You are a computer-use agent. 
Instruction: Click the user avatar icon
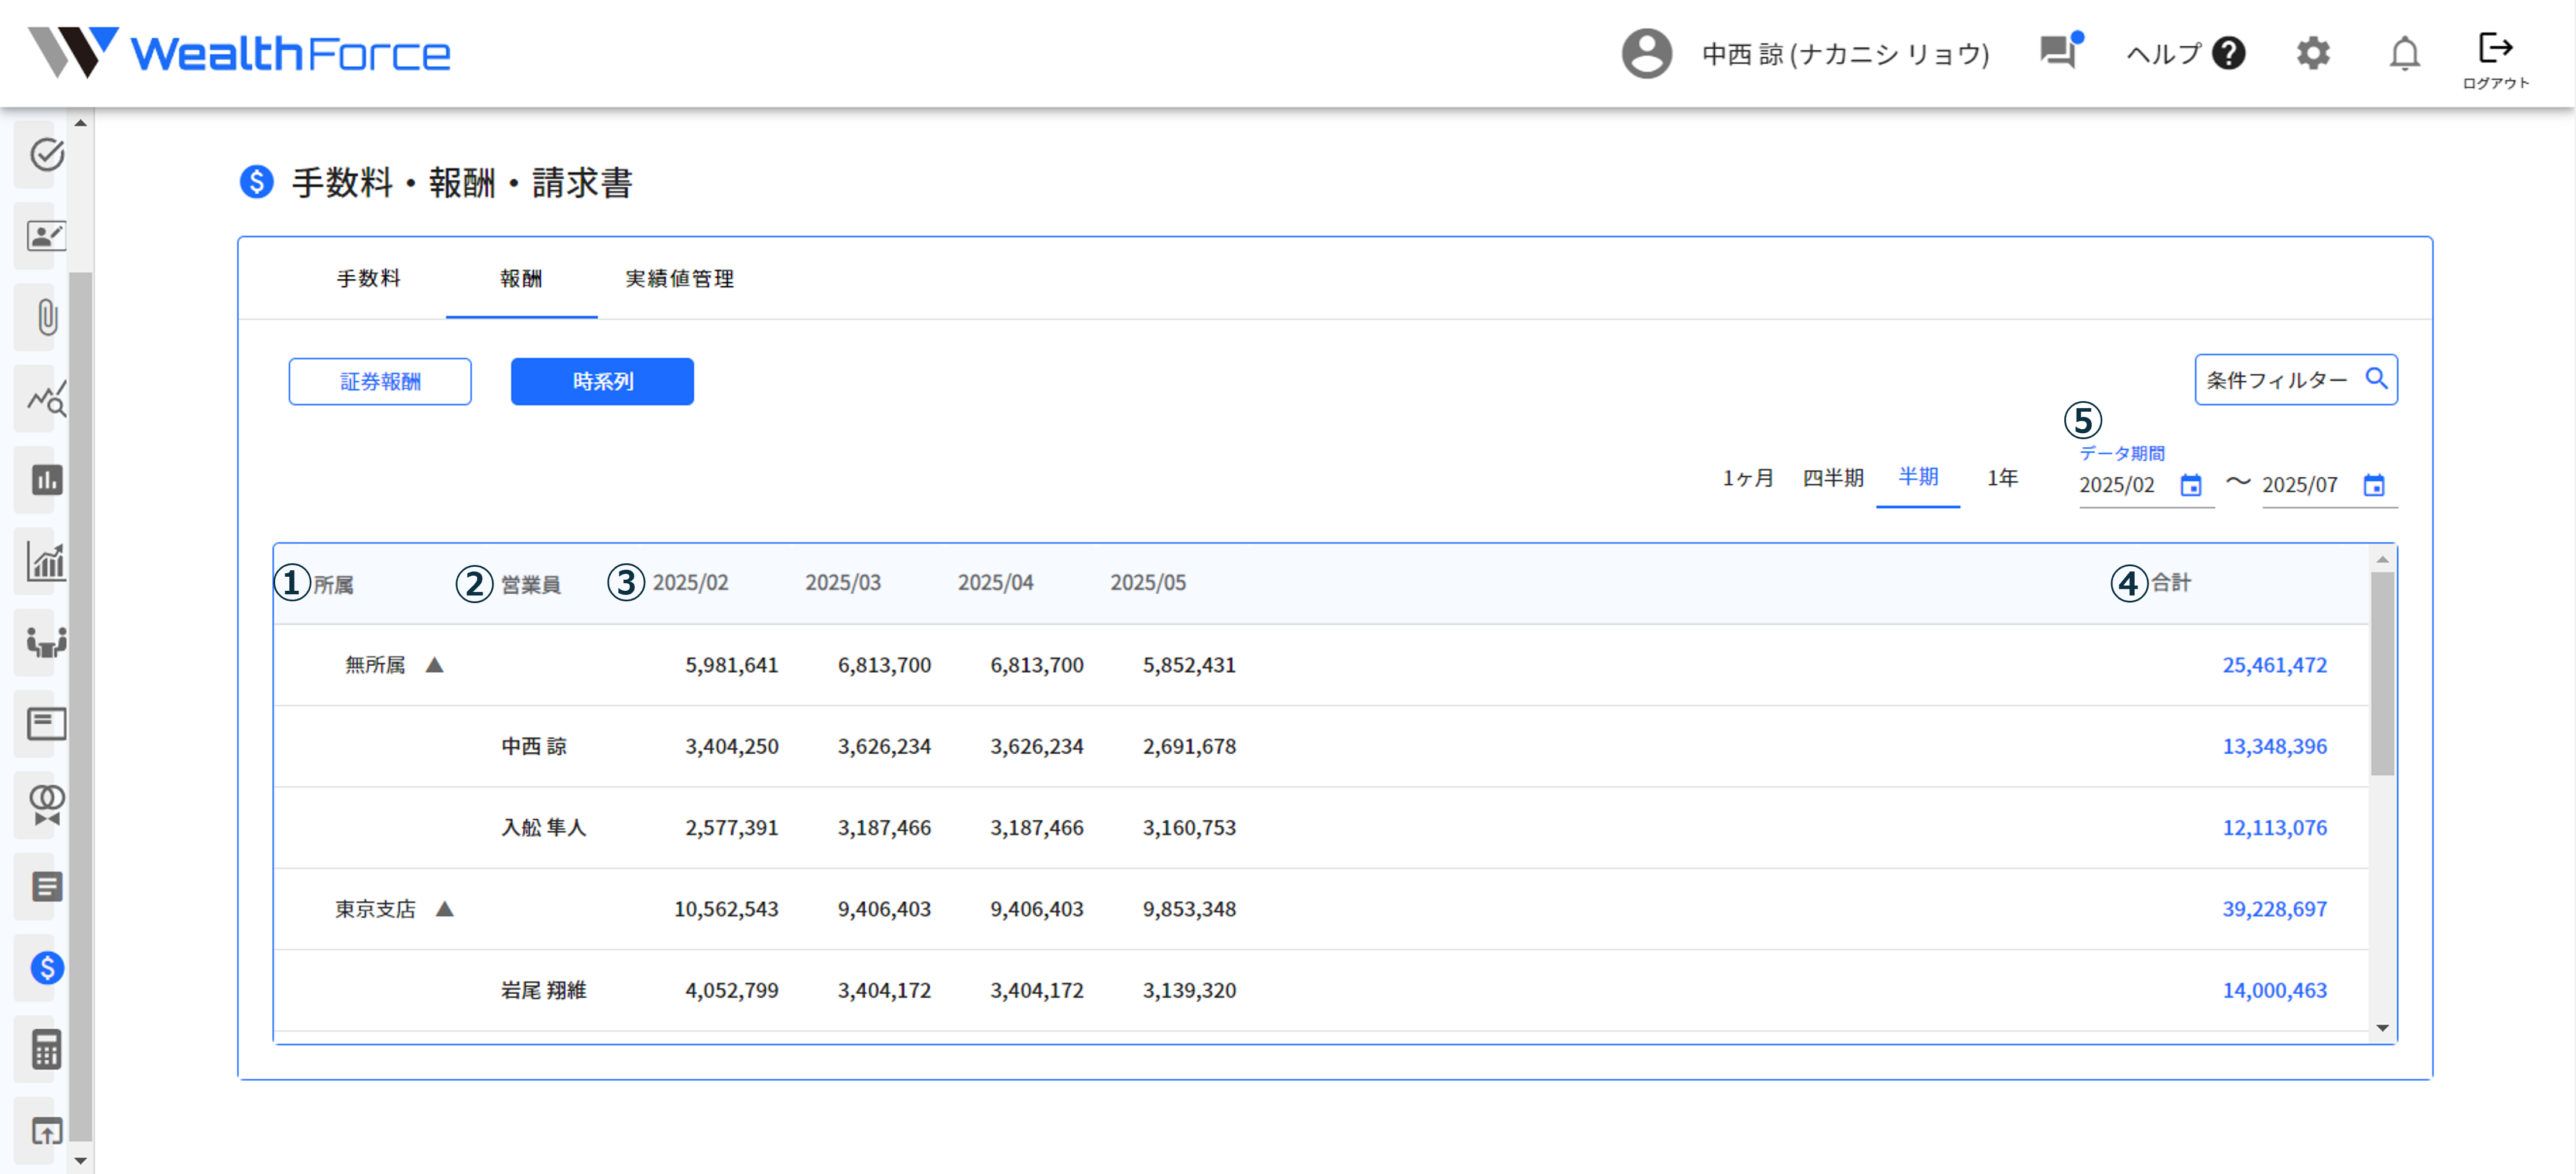tap(1646, 53)
